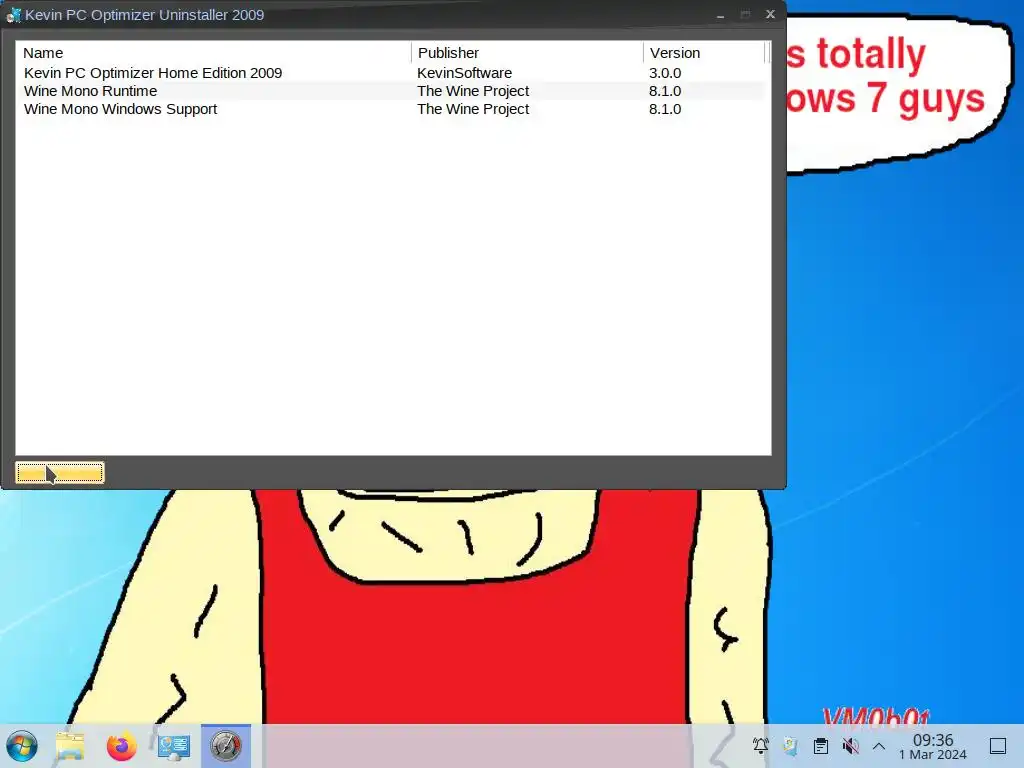Minimize the Uninstaller window
The height and width of the screenshot is (768, 1024).
click(720, 14)
